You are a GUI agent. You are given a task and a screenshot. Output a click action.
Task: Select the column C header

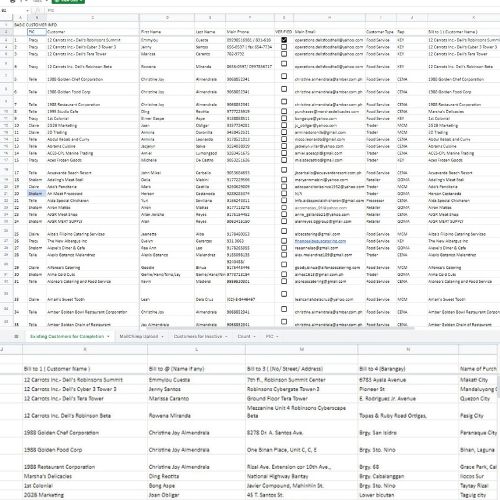[93, 18]
